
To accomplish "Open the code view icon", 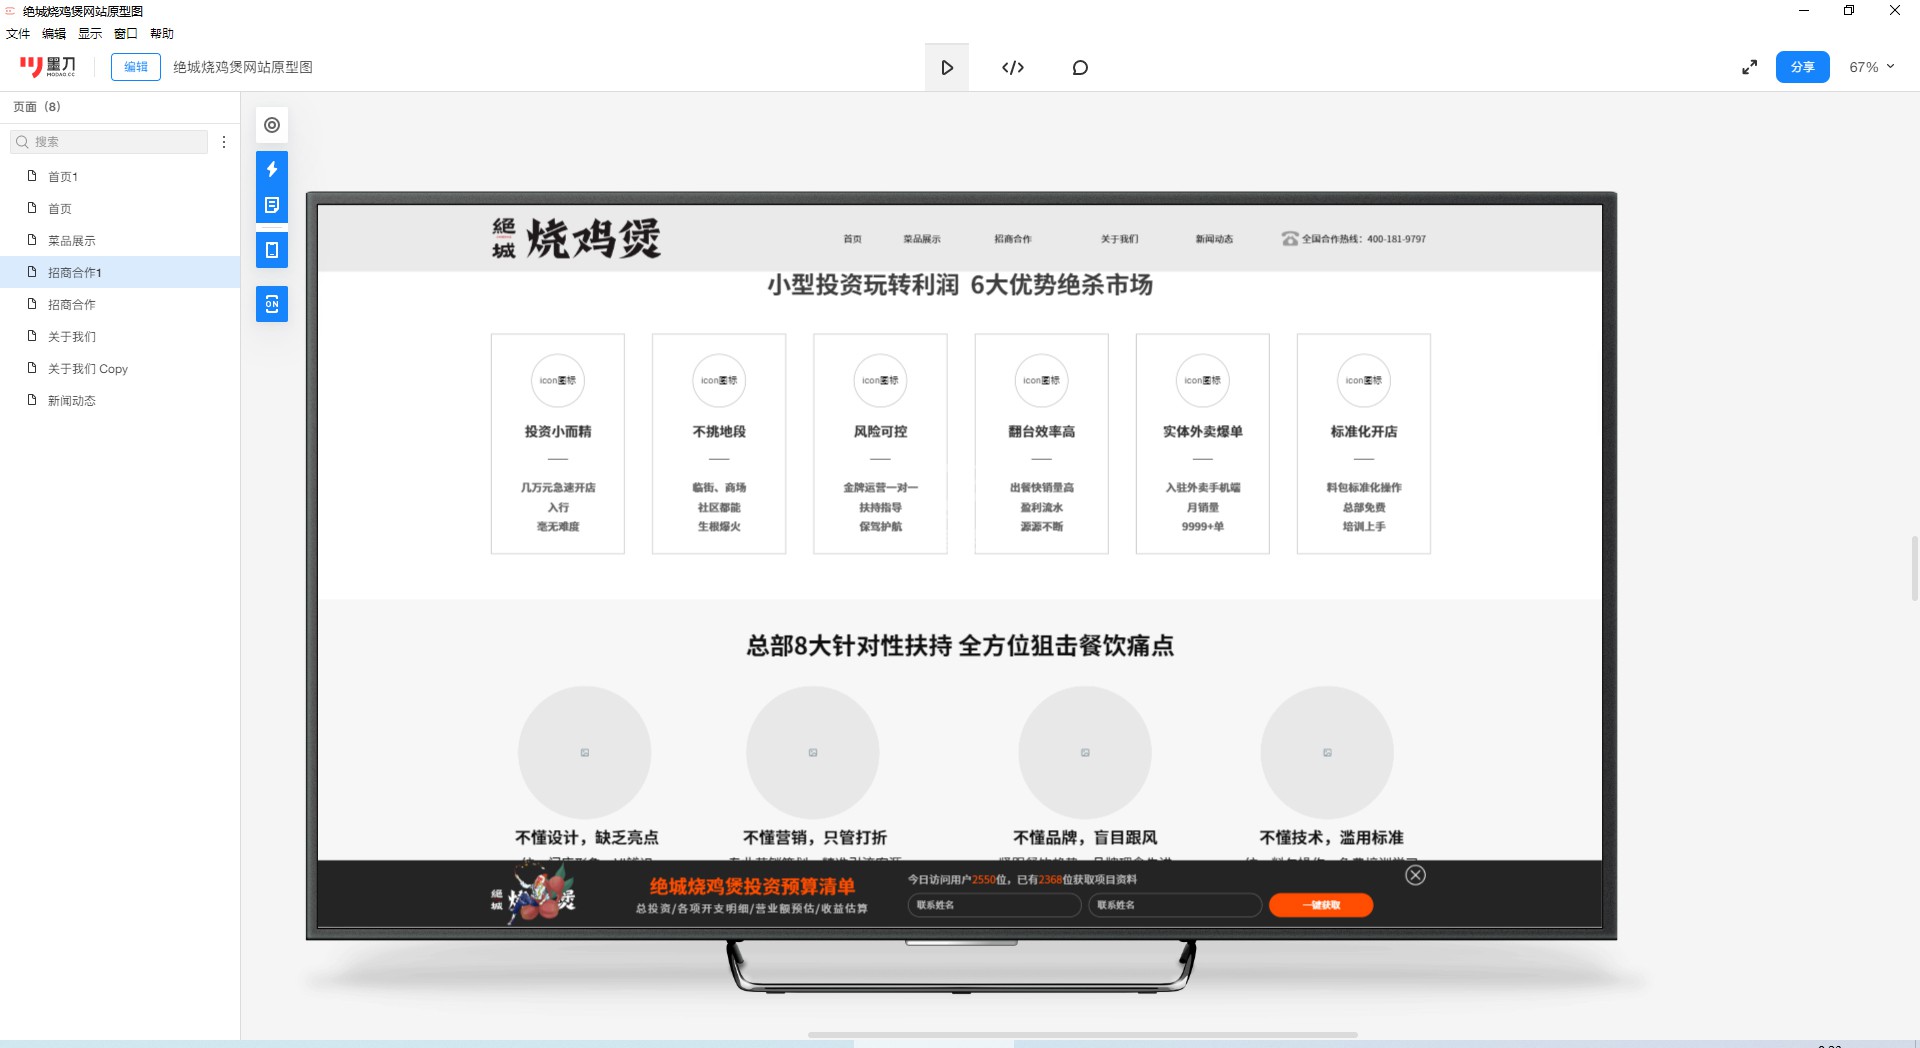I will coord(1013,68).
